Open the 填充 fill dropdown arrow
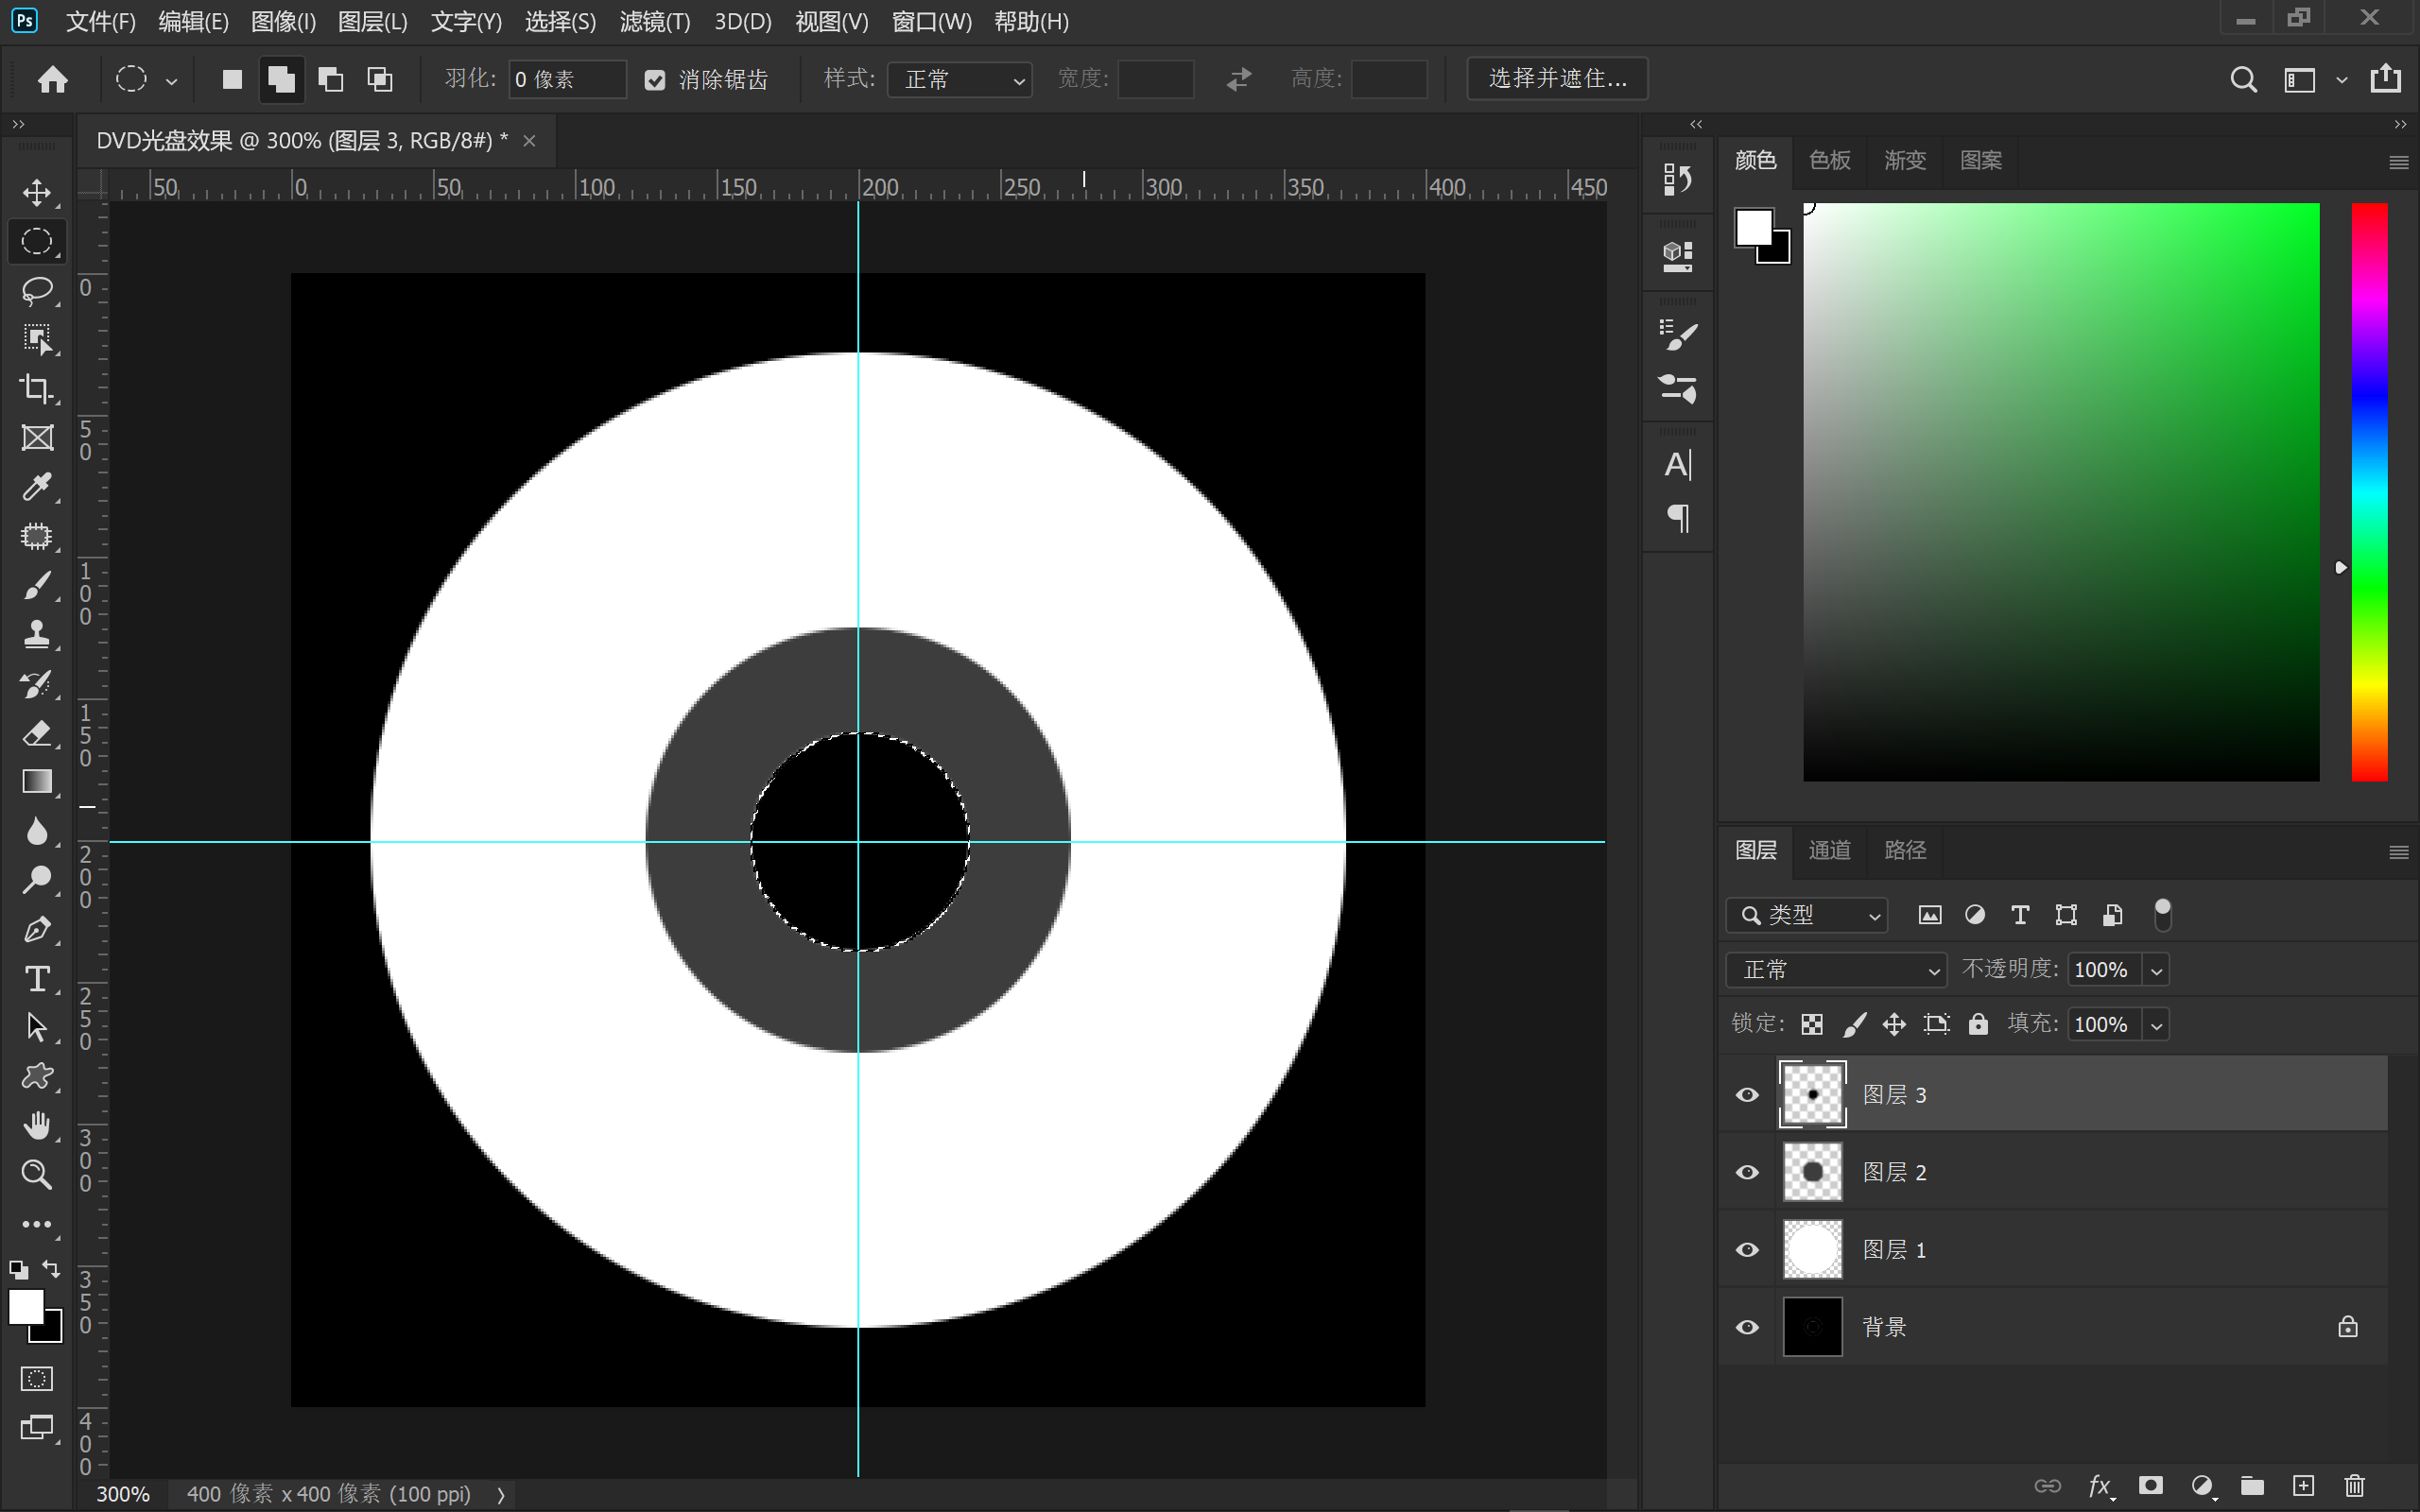 tap(2157, 1025)
